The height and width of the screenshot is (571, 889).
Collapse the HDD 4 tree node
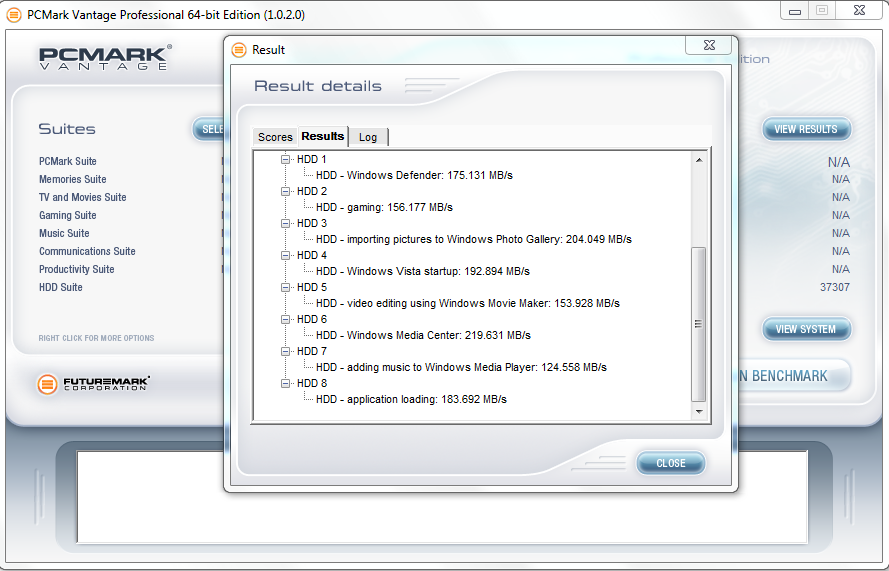pos(286,255)
